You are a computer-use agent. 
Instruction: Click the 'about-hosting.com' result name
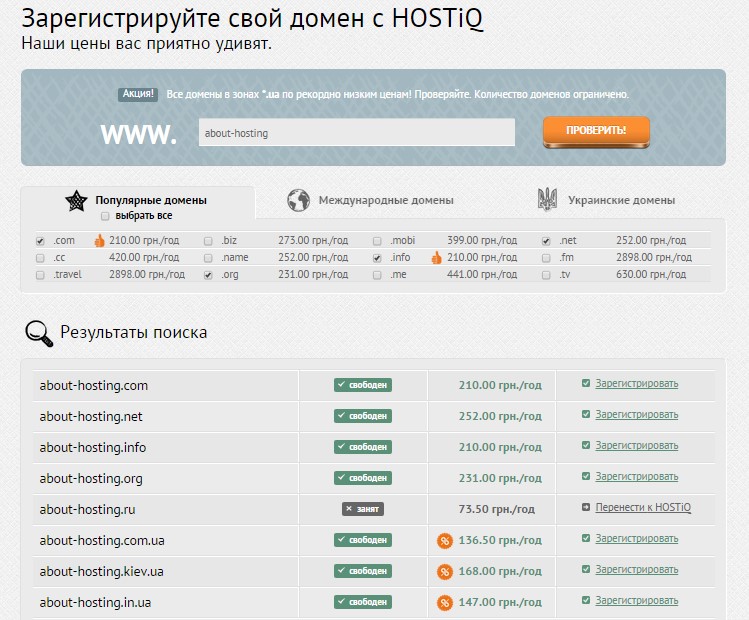pos(94,385)
